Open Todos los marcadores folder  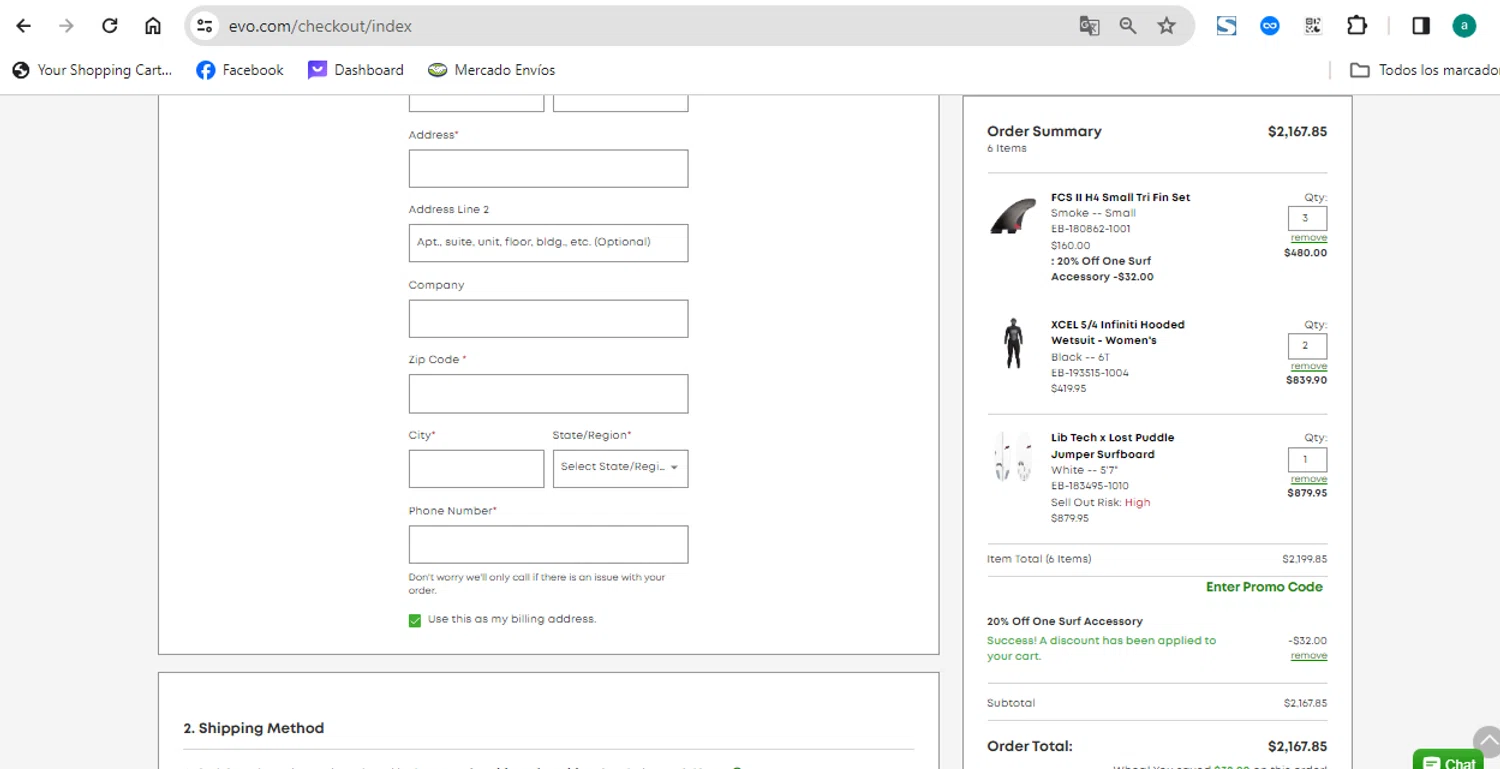1425,70
